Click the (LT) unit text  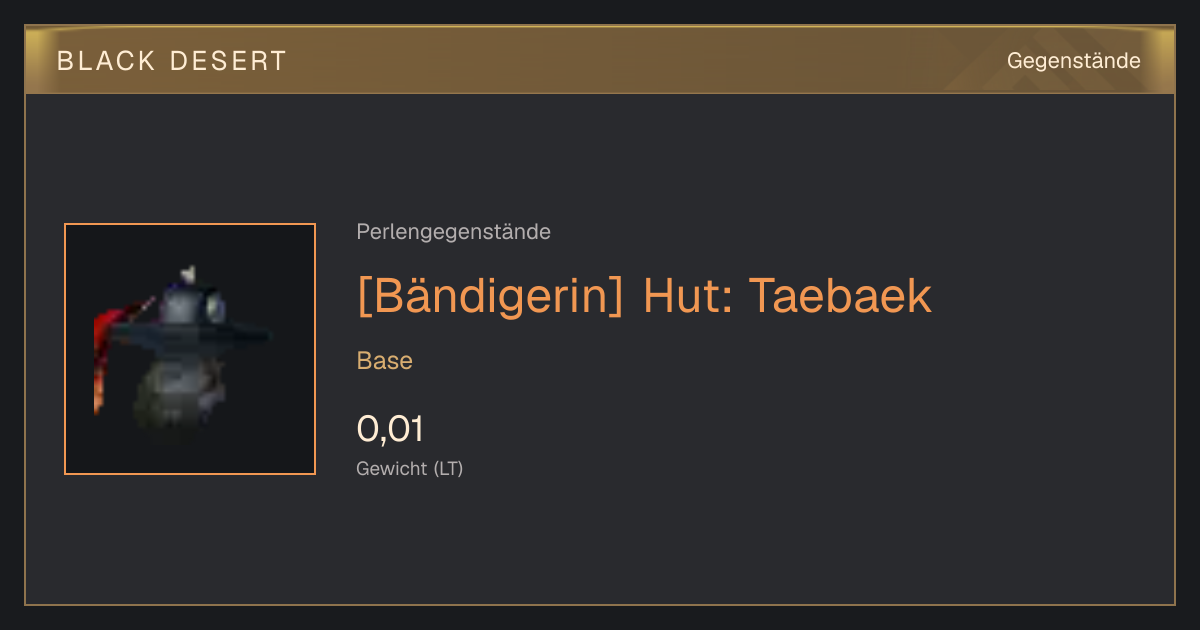448,468
